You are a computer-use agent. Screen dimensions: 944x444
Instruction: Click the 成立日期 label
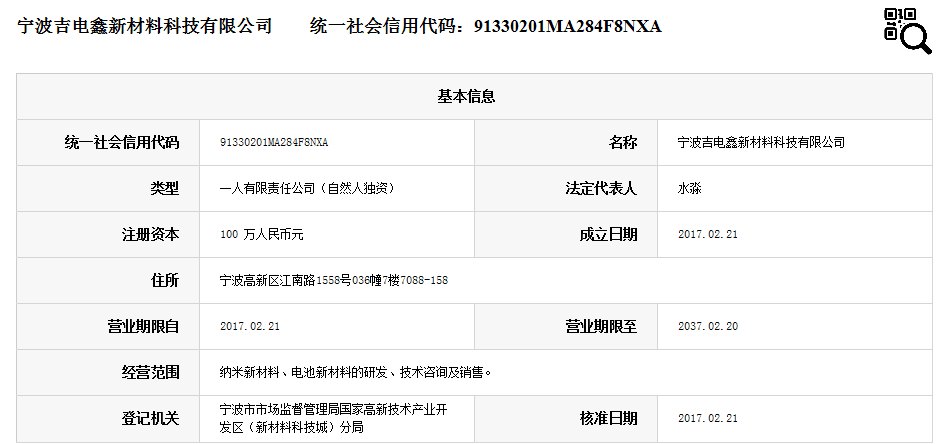608,234
